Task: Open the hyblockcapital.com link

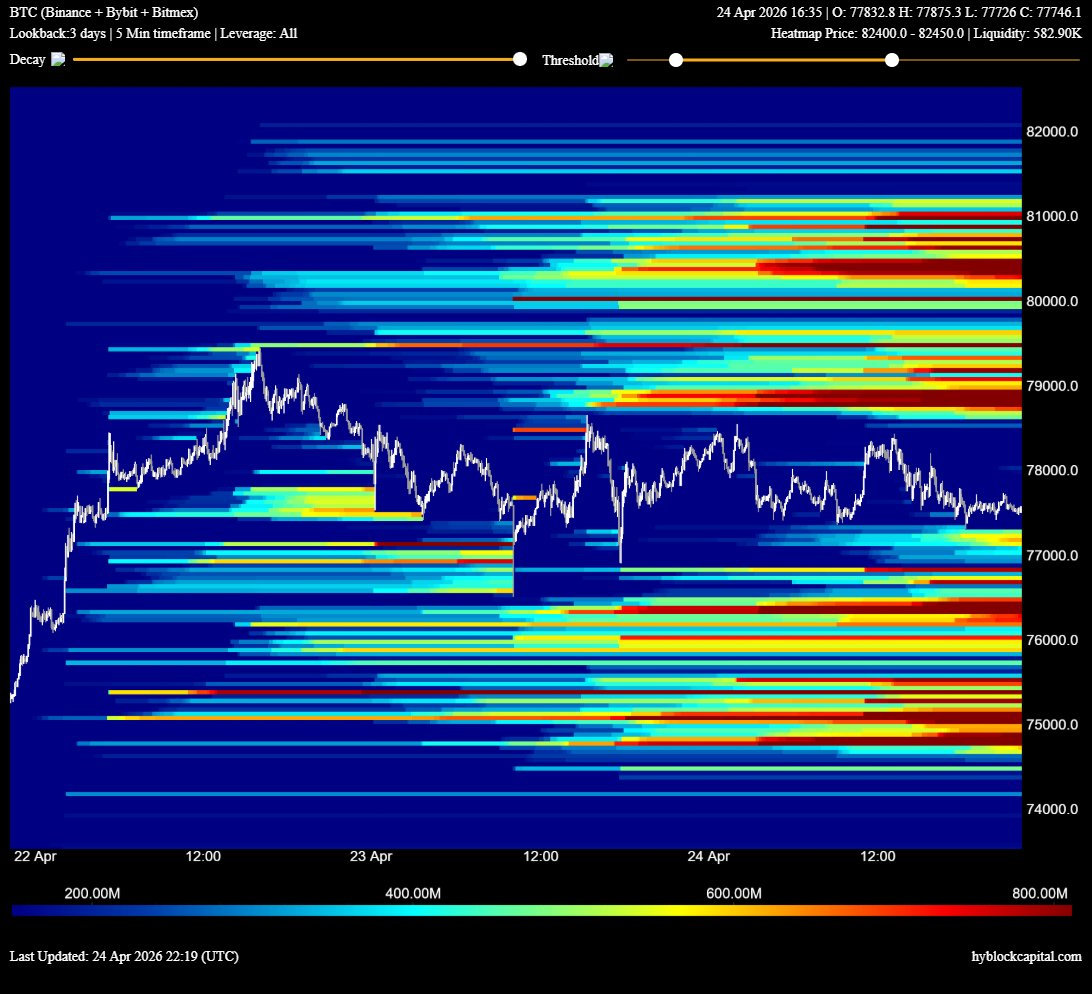Action: [x=1026, y=957]
